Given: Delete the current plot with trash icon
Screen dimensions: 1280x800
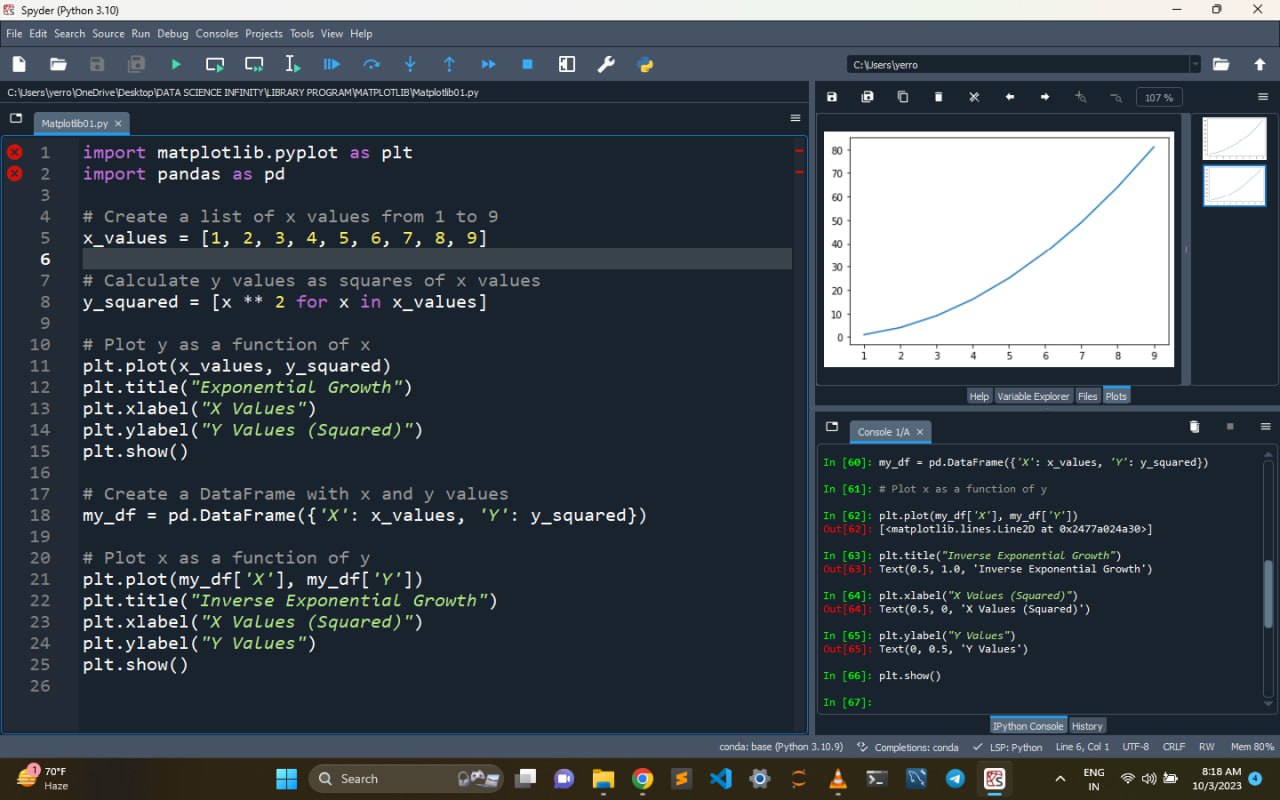Looking at the screenshot, I should point(938,97).
